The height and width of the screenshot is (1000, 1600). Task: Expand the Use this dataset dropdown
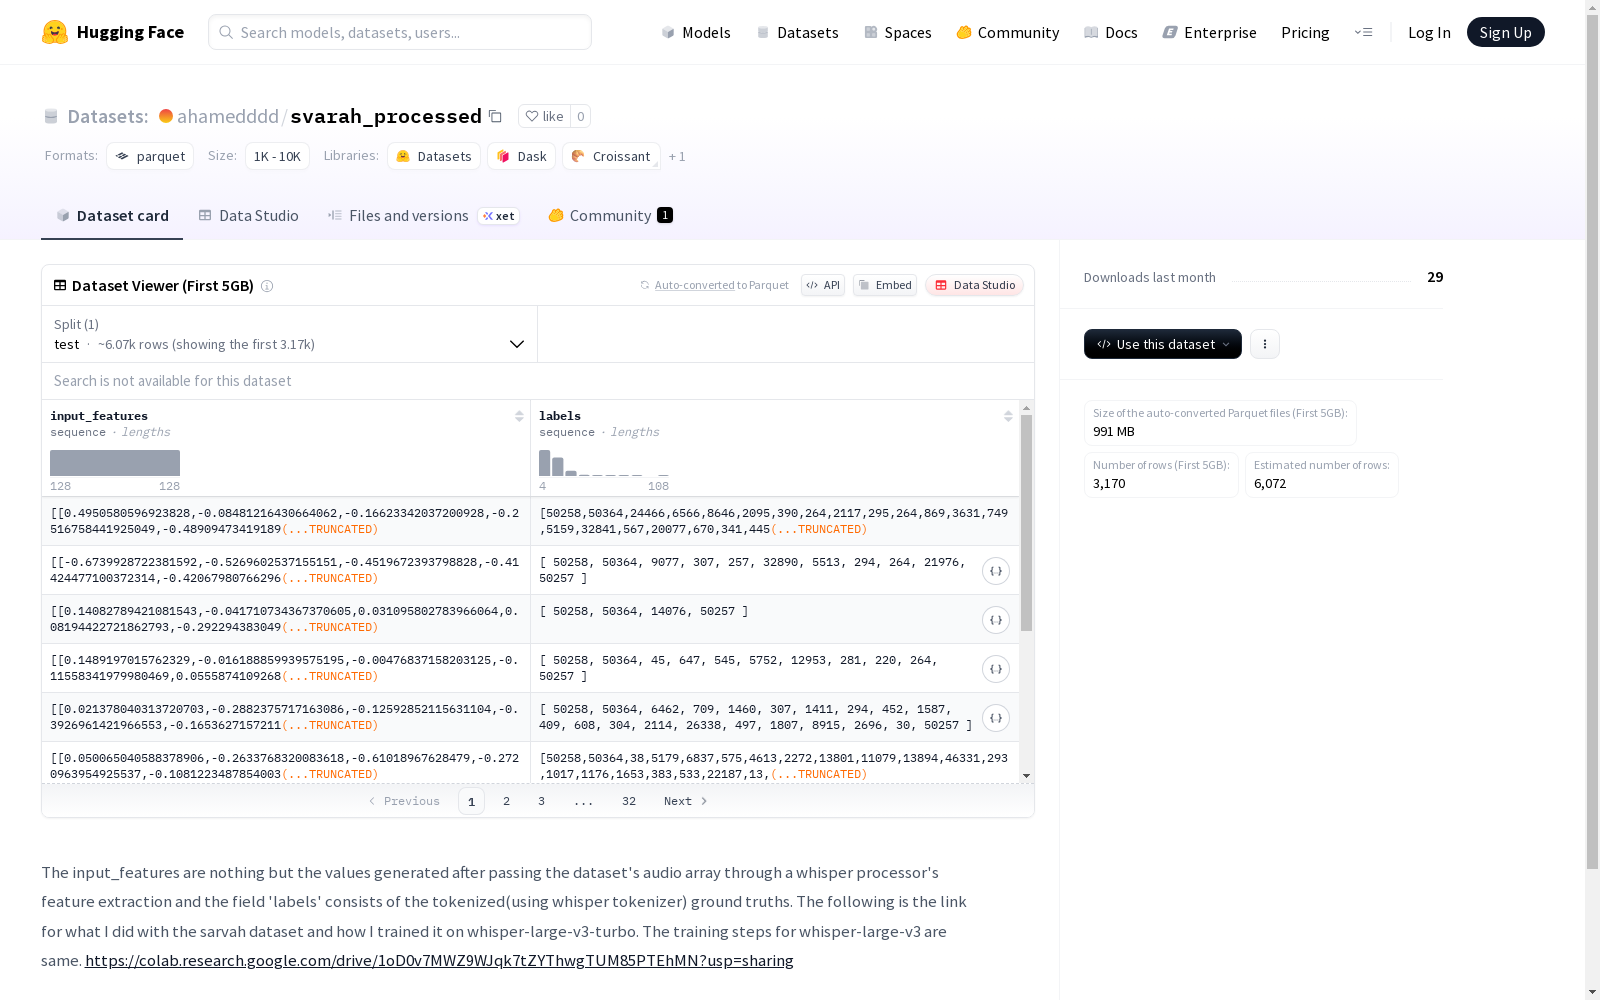(1163, 344)
